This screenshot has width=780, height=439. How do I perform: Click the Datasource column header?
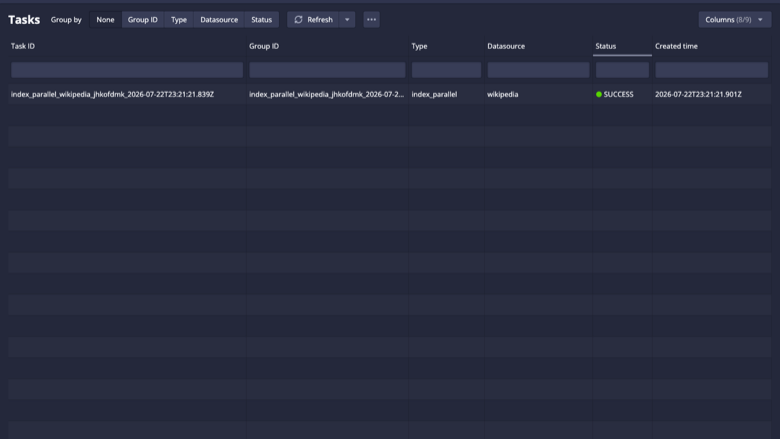[506, 46]
